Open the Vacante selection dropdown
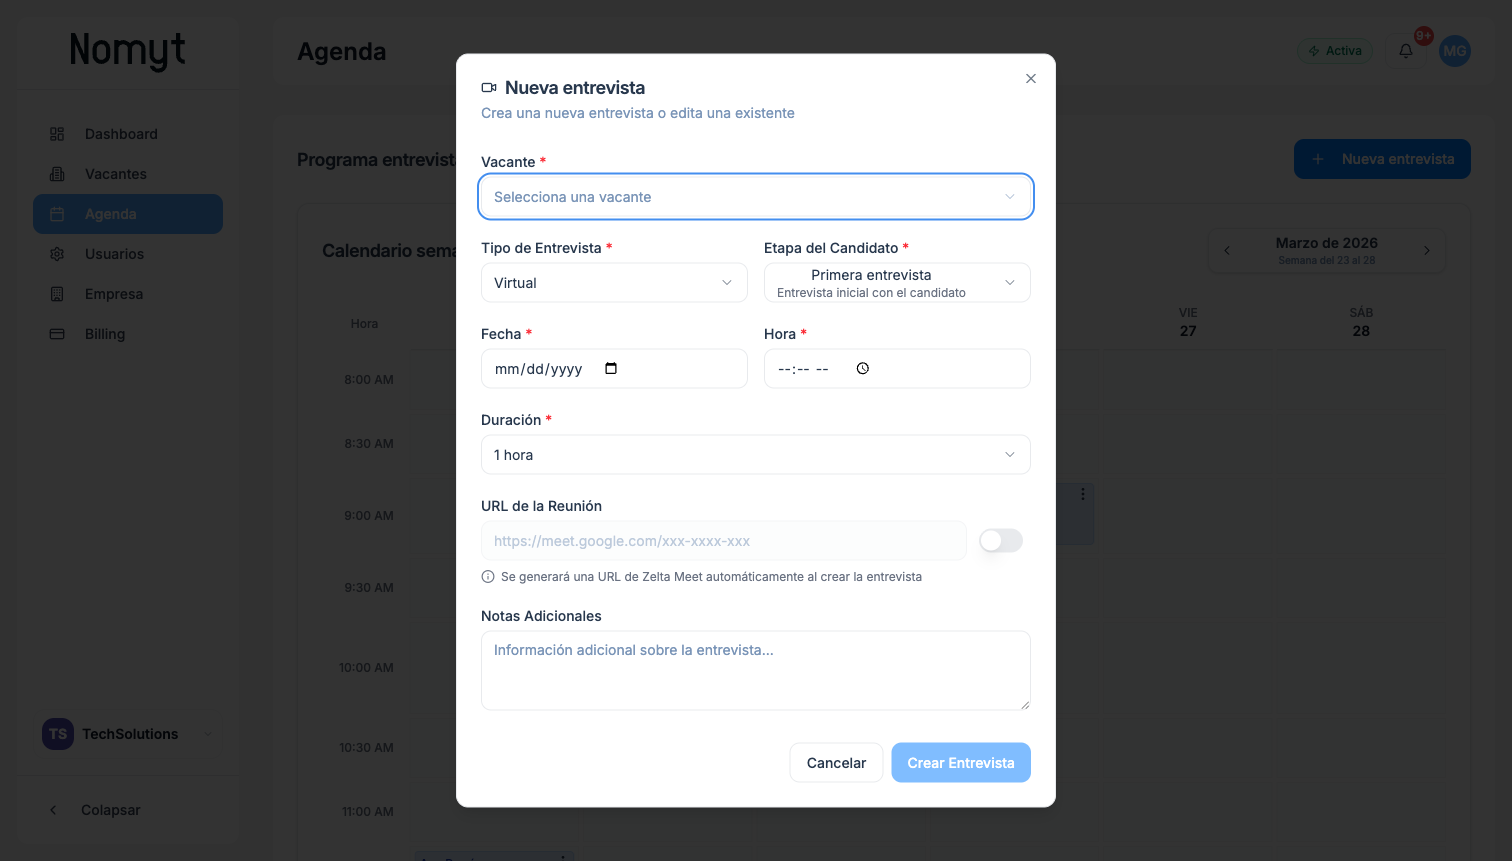 (755, 196)
